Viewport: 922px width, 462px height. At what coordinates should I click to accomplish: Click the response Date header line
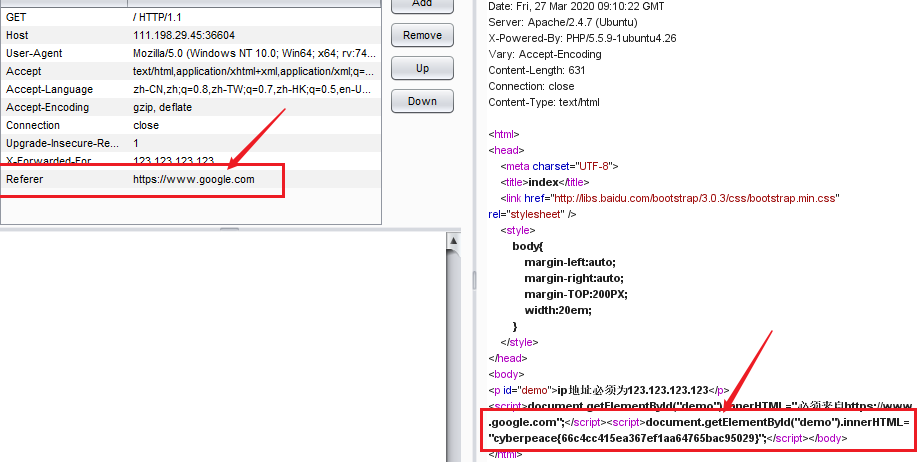pos(576,6)
